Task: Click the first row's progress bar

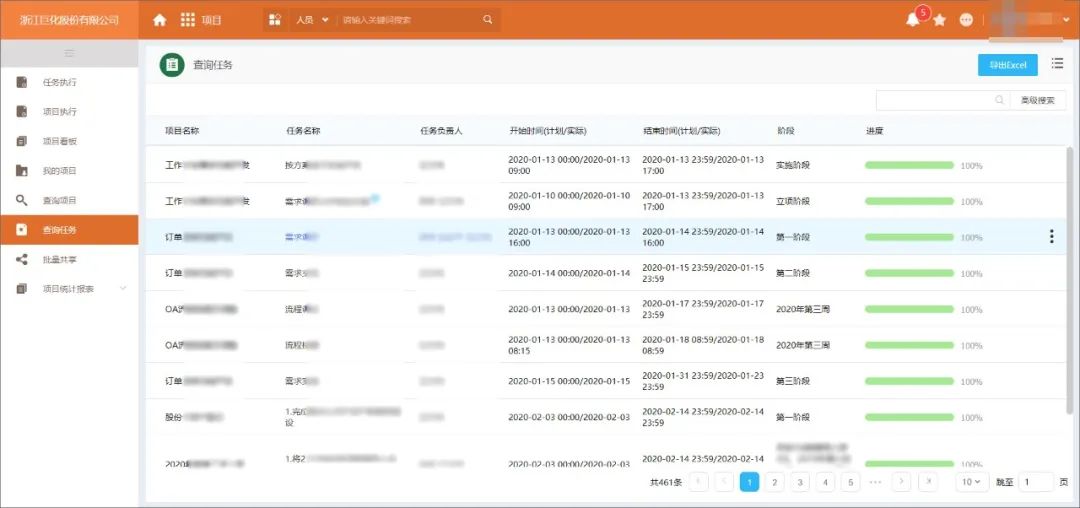Action: click(x=909, y=165)
